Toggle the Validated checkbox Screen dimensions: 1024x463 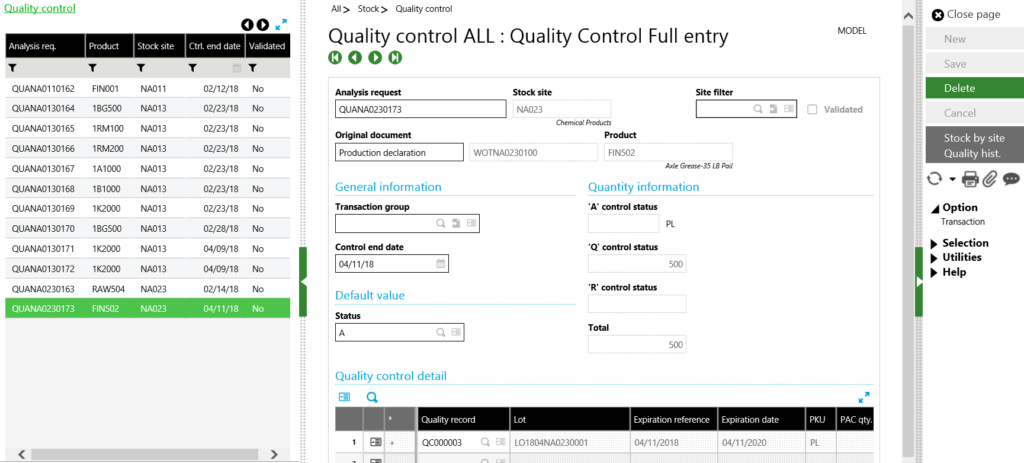tap(812, 110)
